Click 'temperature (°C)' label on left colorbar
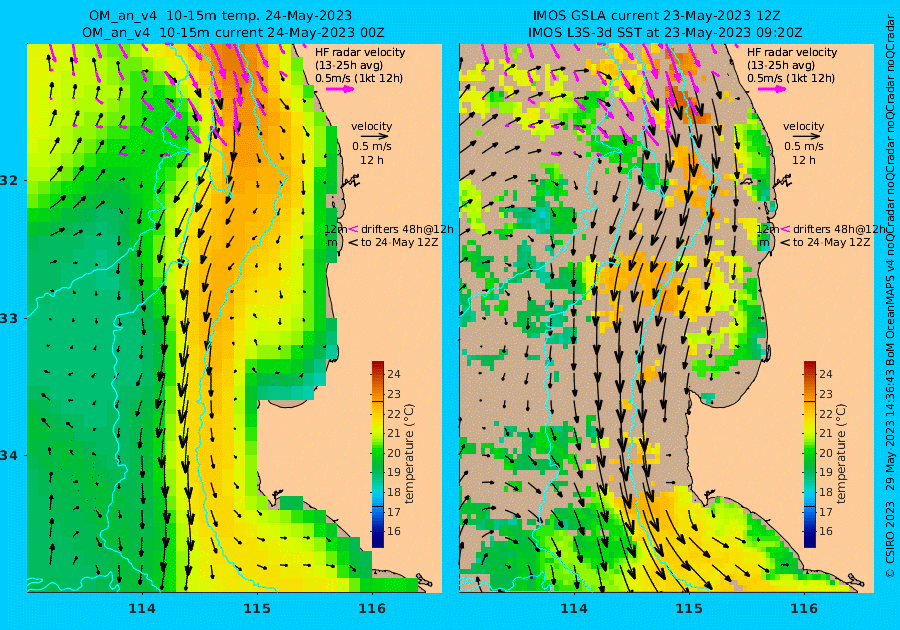Viewport: 900px width, 630px height. [x=409, y=453]
